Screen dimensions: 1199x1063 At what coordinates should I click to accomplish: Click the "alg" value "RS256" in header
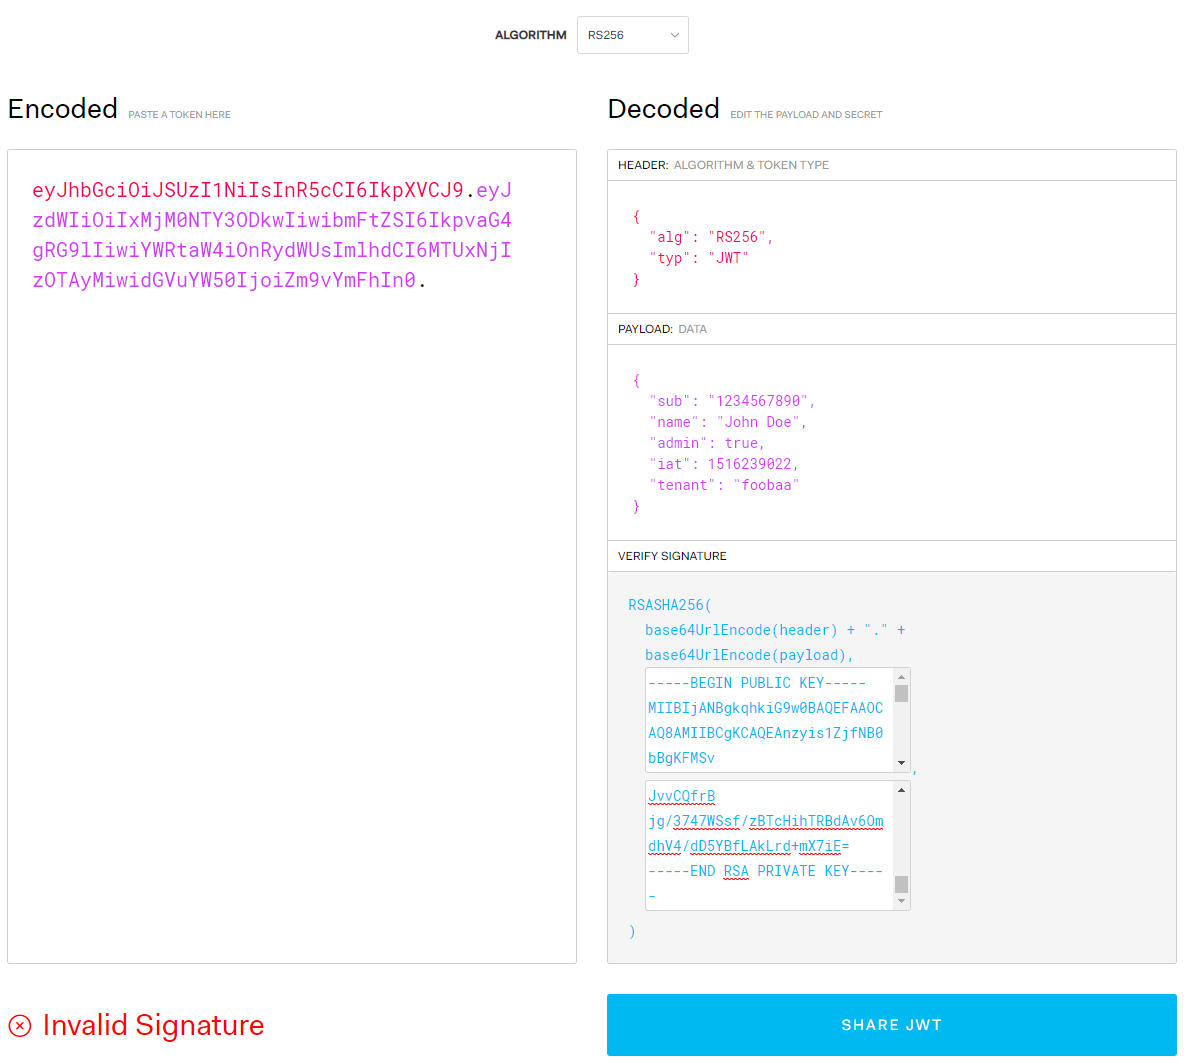(737, 237)
